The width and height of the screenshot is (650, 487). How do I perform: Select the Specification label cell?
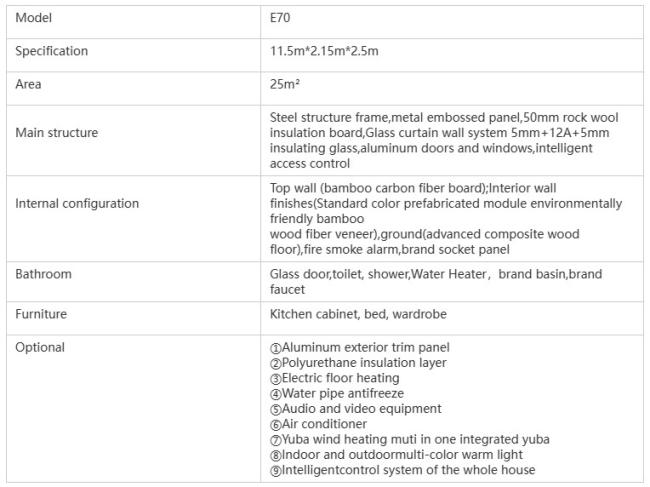[51, 51]
